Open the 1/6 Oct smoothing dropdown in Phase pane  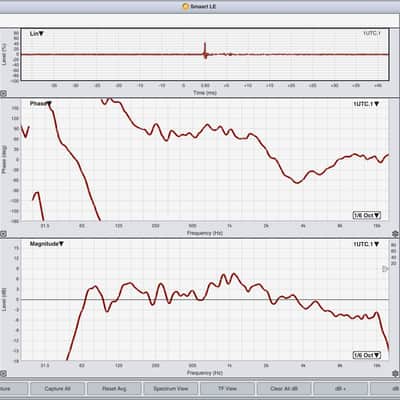367,215
